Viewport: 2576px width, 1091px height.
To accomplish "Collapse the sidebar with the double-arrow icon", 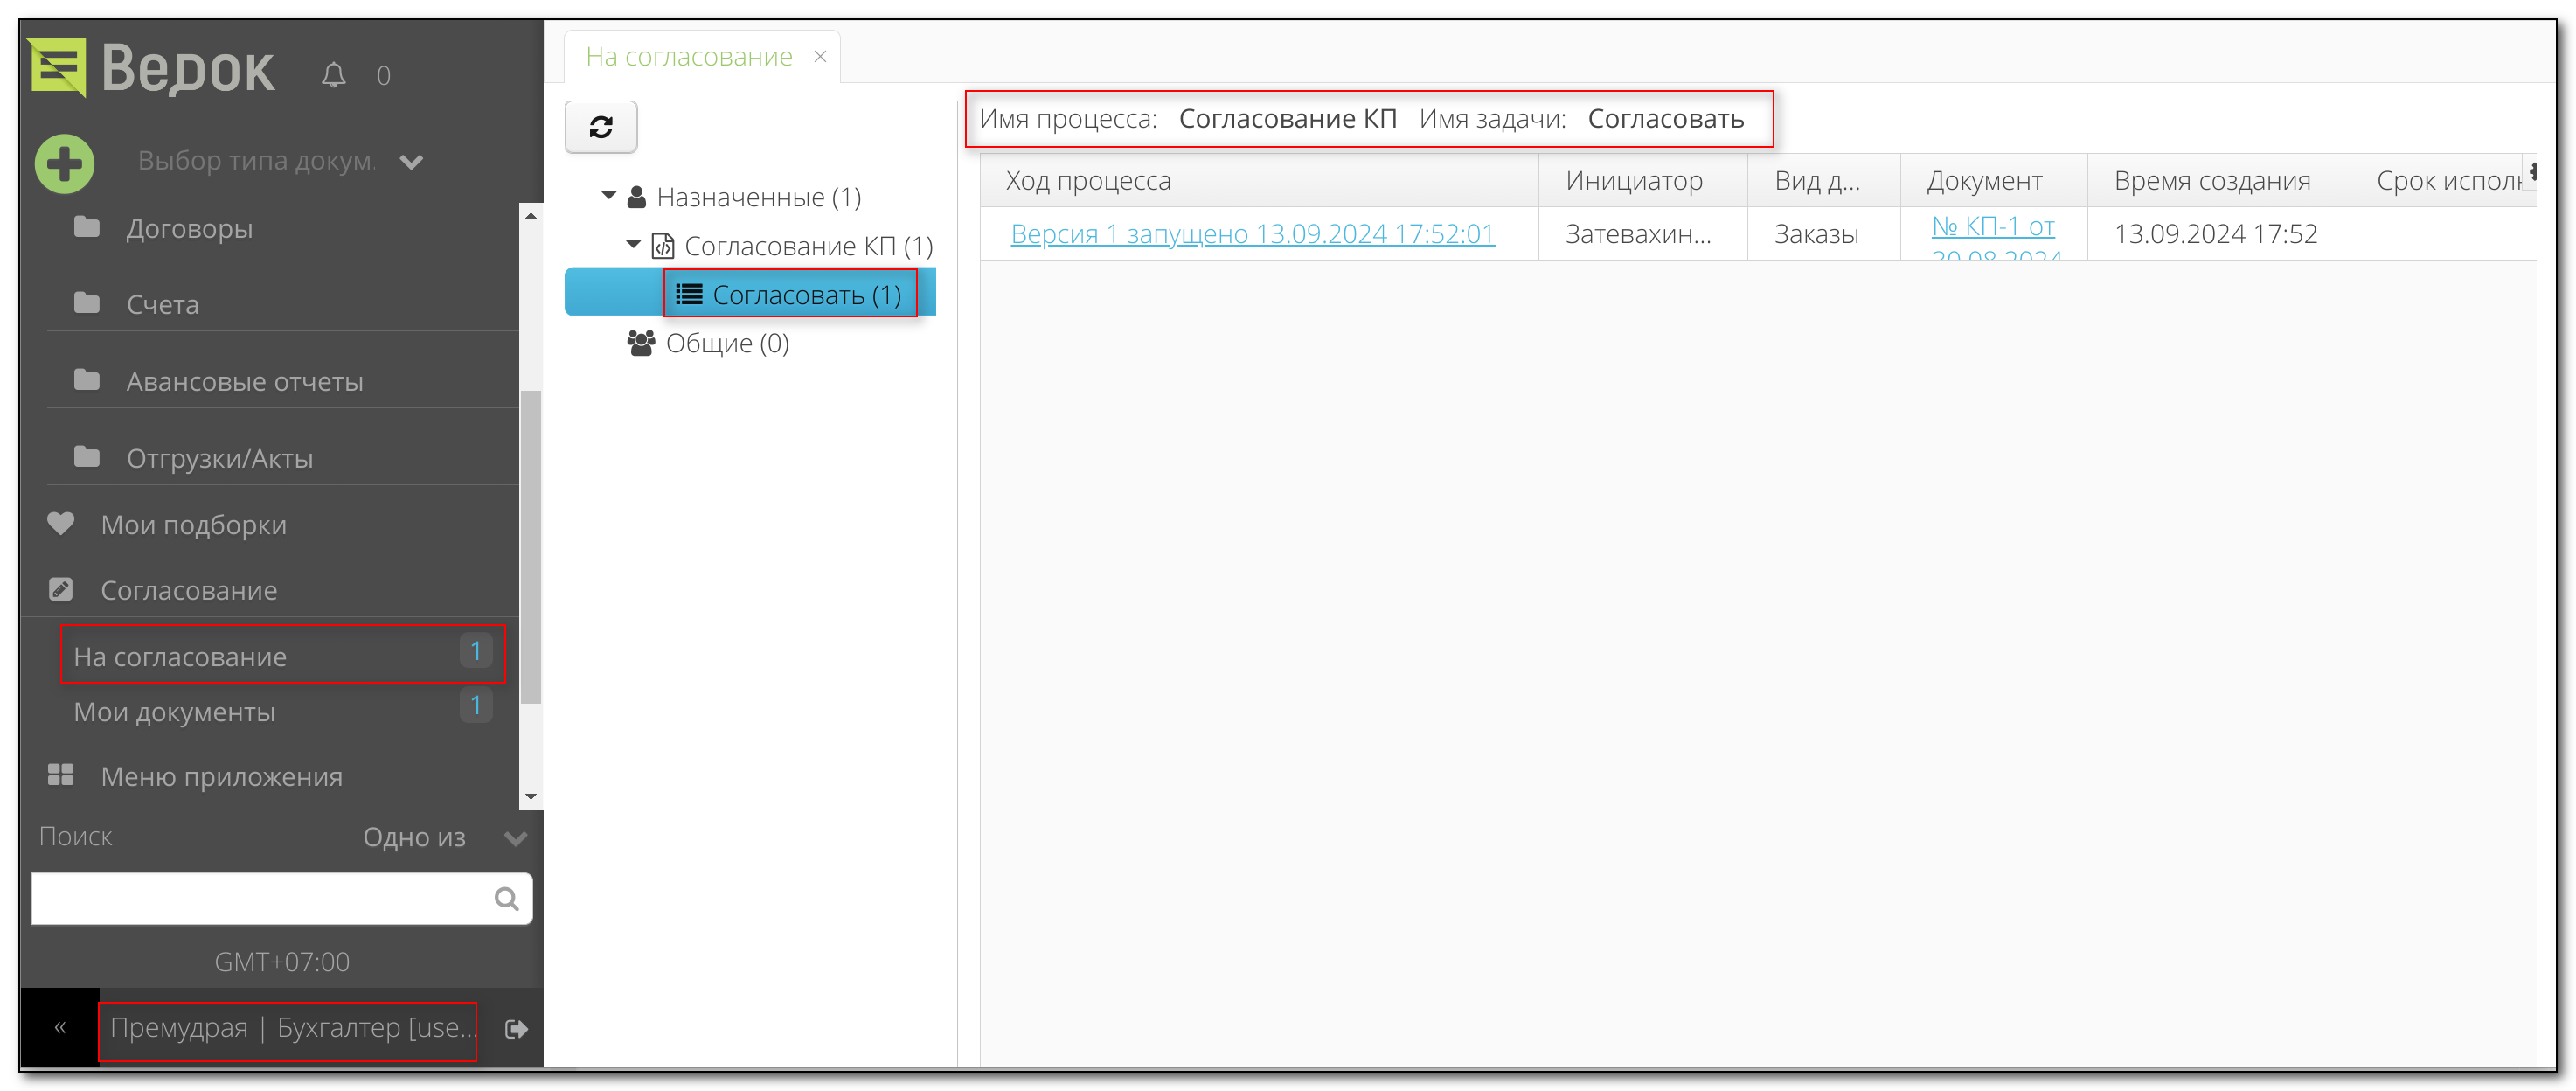I will [60, 1027].
